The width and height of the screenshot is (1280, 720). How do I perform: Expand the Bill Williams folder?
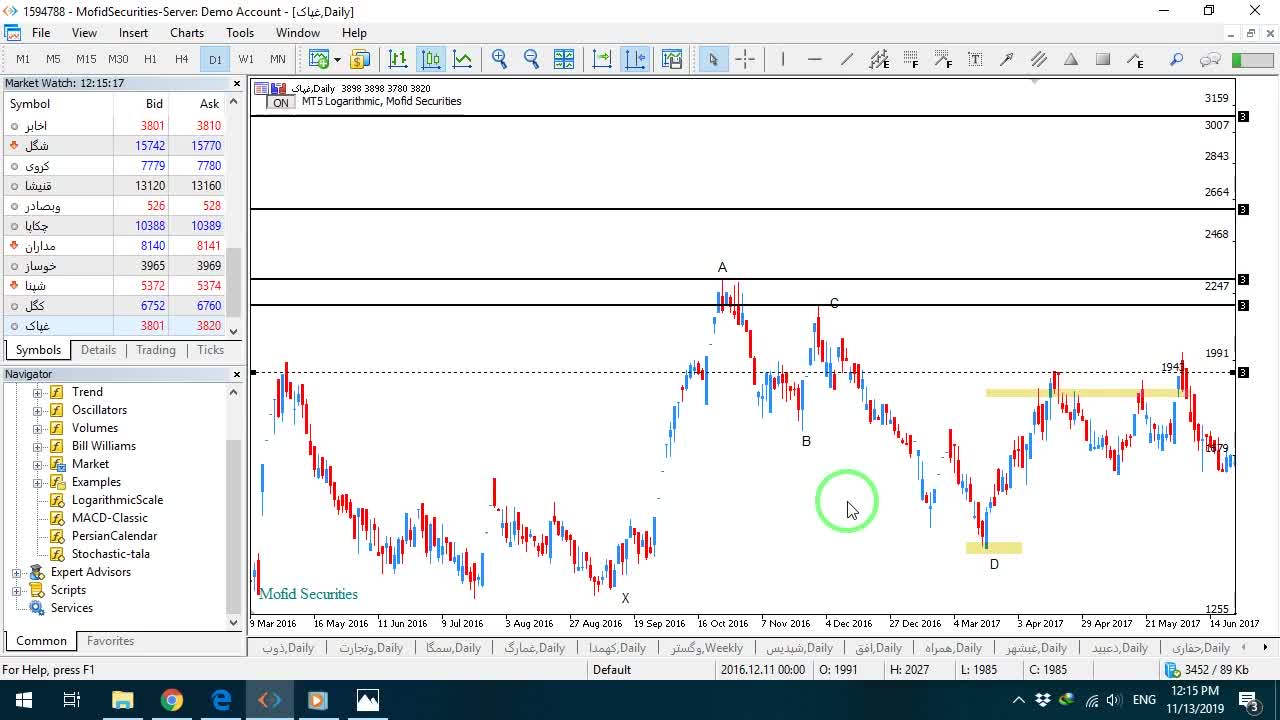click(x=38, y=446)
